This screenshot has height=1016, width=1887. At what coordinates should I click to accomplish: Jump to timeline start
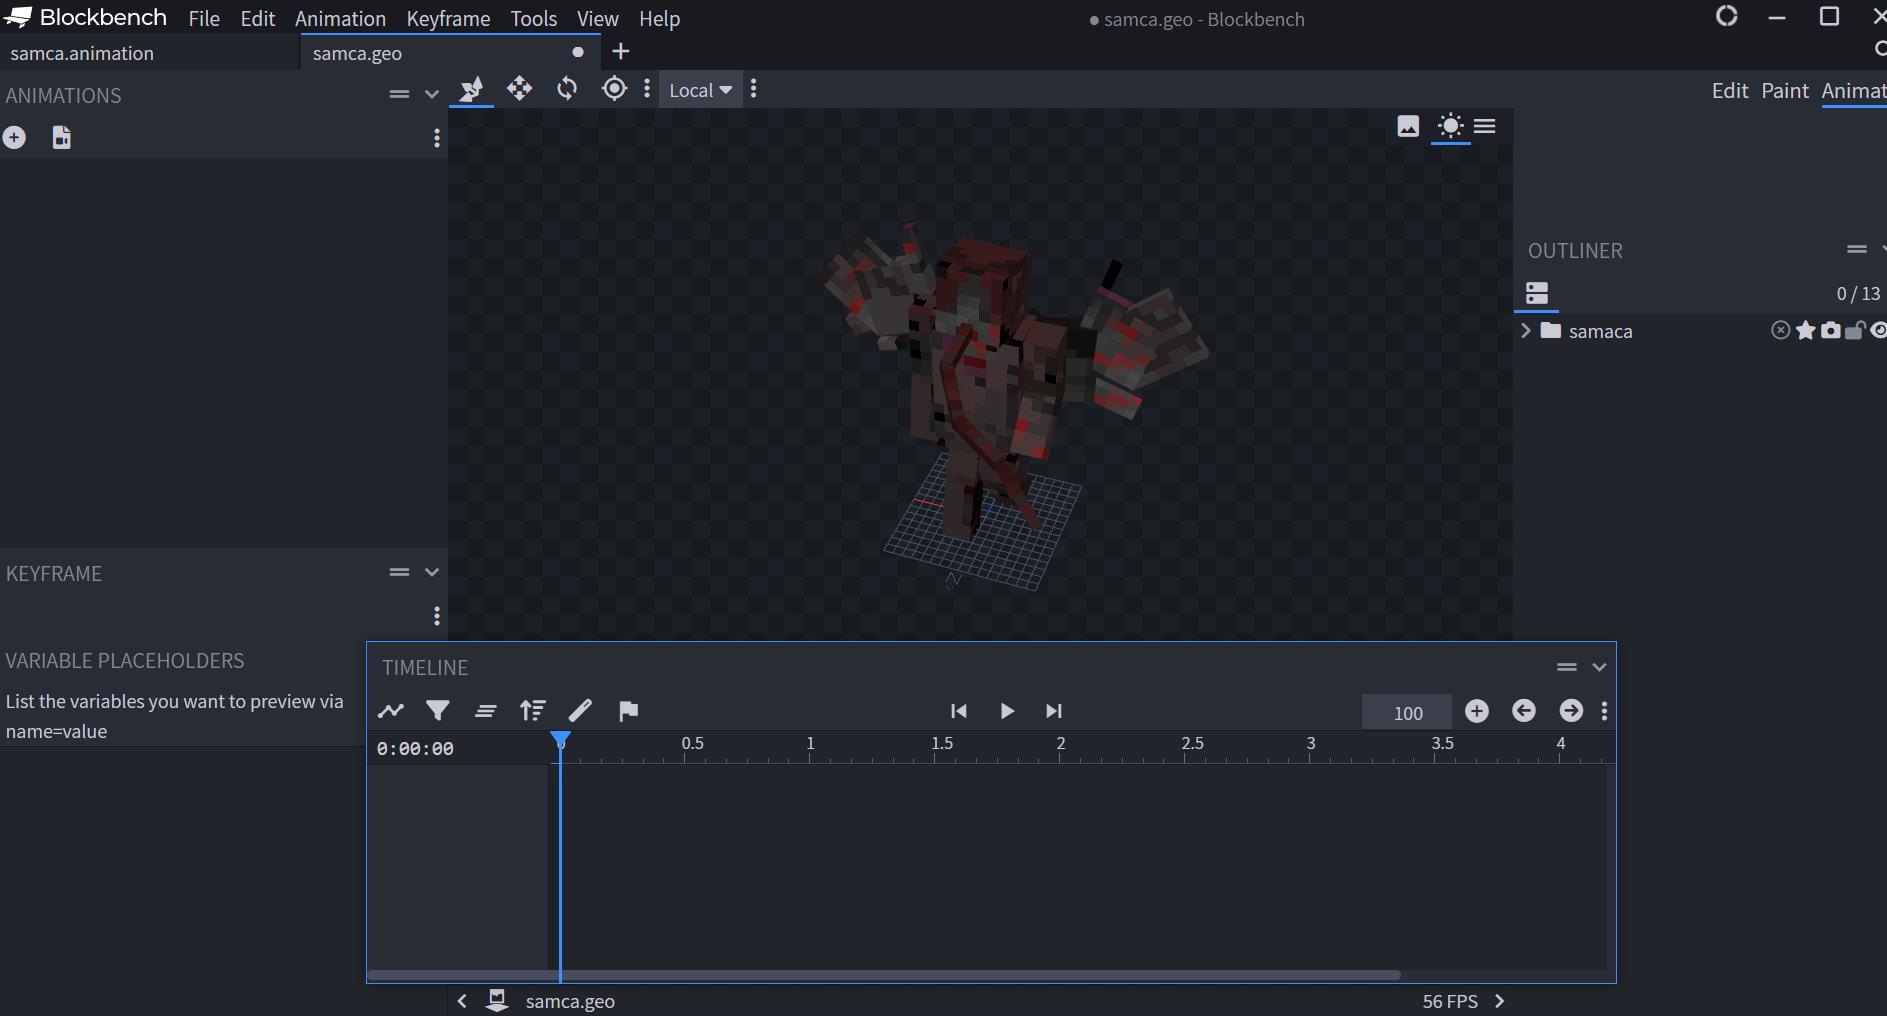959,711
